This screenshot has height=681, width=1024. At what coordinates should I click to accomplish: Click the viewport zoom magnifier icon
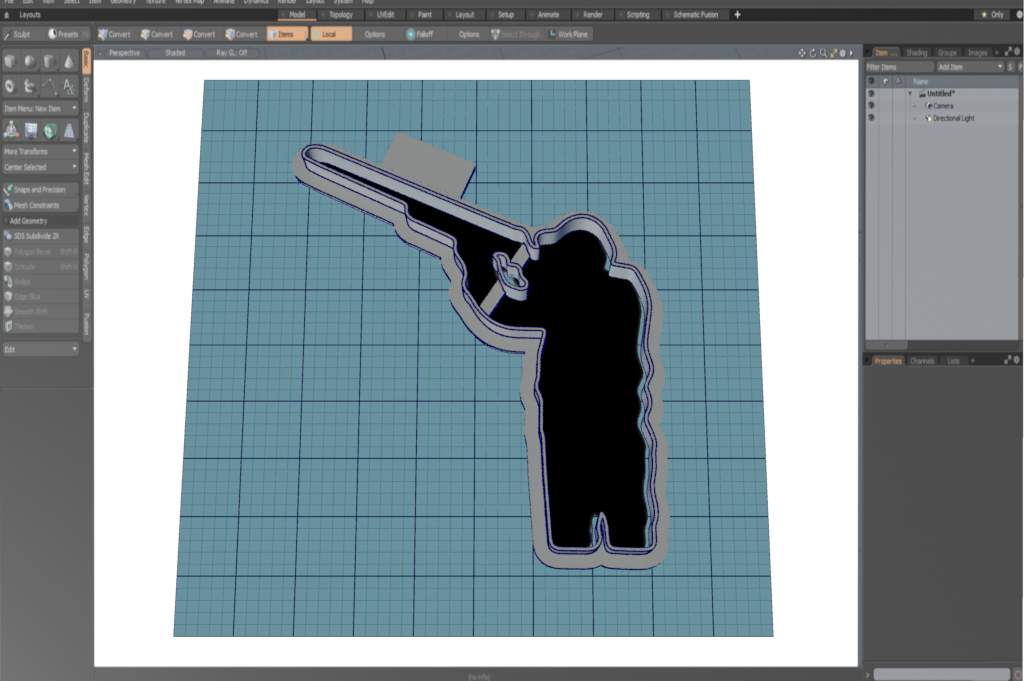(x=823, y=53)
